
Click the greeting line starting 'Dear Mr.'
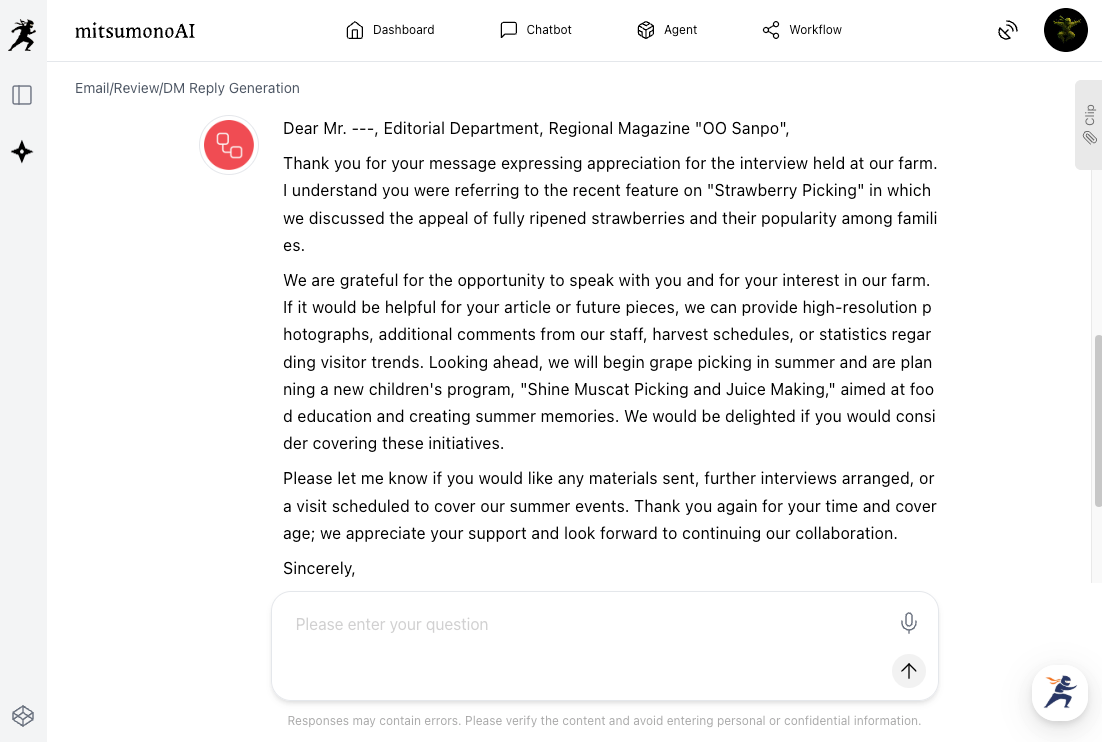tap(536, 128)
